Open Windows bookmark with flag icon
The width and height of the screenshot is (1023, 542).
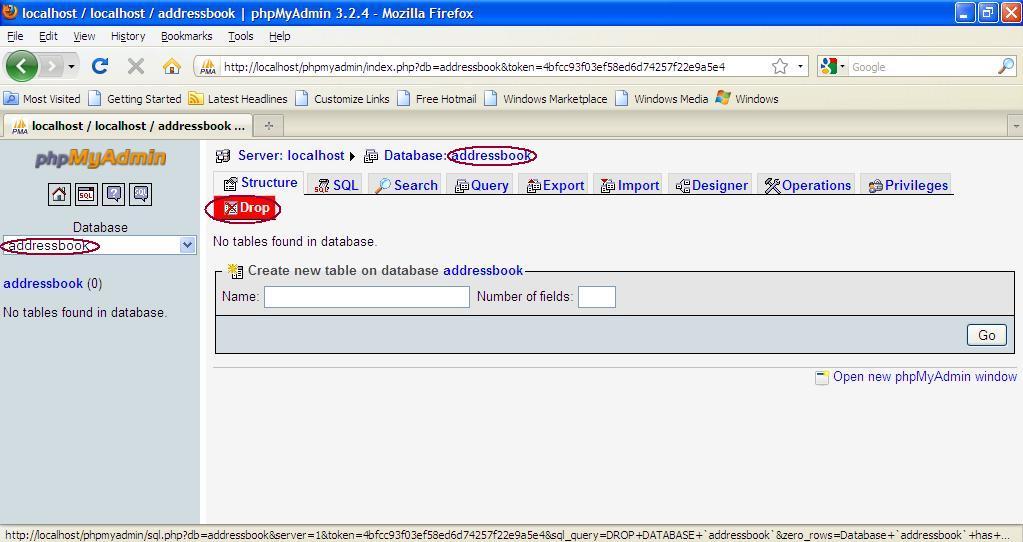[747, 98]
